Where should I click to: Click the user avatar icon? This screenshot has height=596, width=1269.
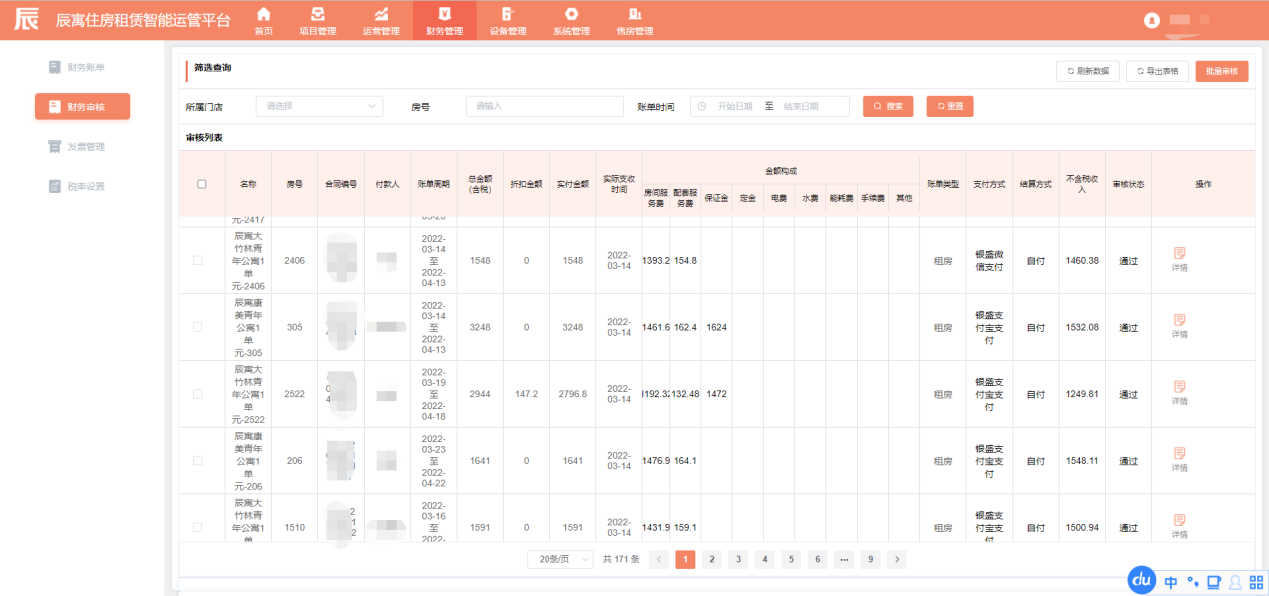(x=1152, y=20)
